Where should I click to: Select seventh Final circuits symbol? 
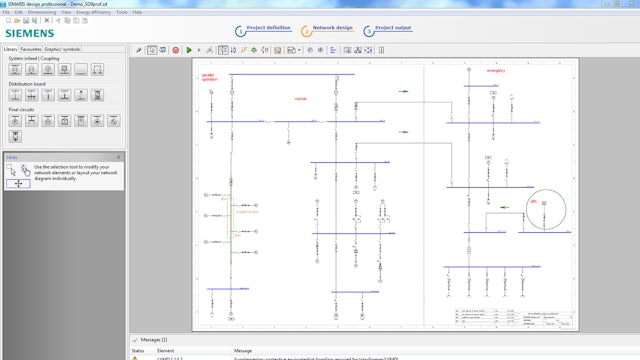[113, 121]
